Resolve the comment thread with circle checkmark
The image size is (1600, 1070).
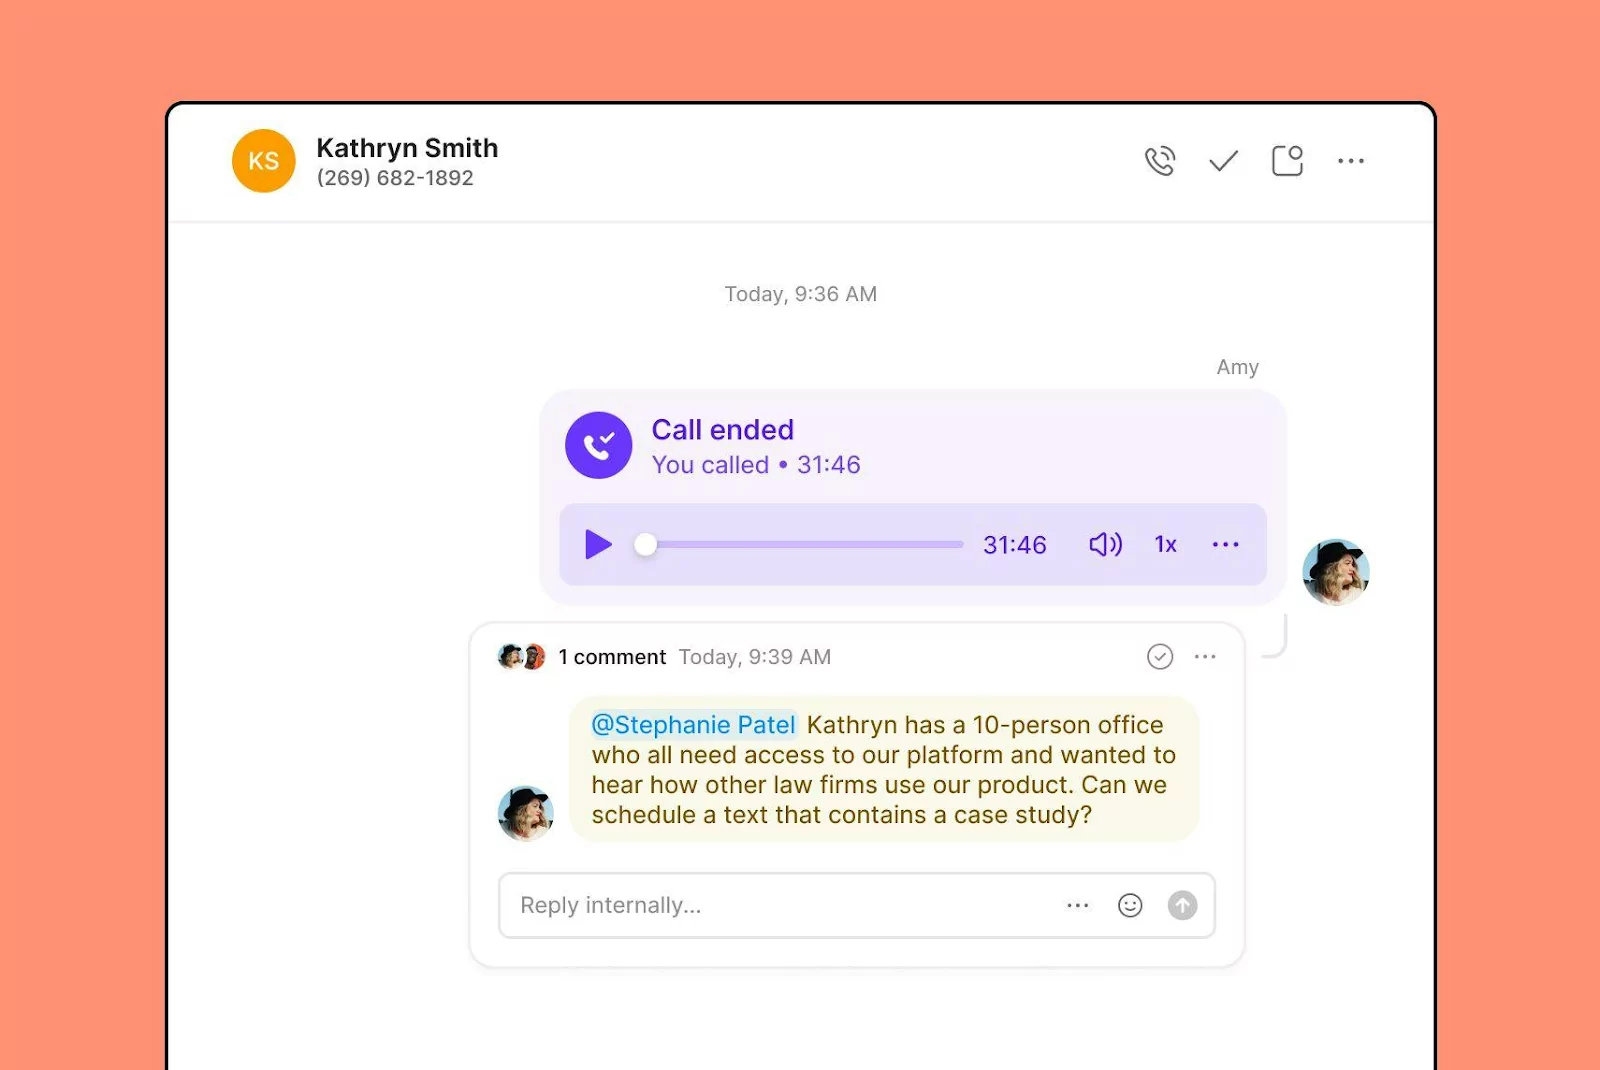(1159, 657)
